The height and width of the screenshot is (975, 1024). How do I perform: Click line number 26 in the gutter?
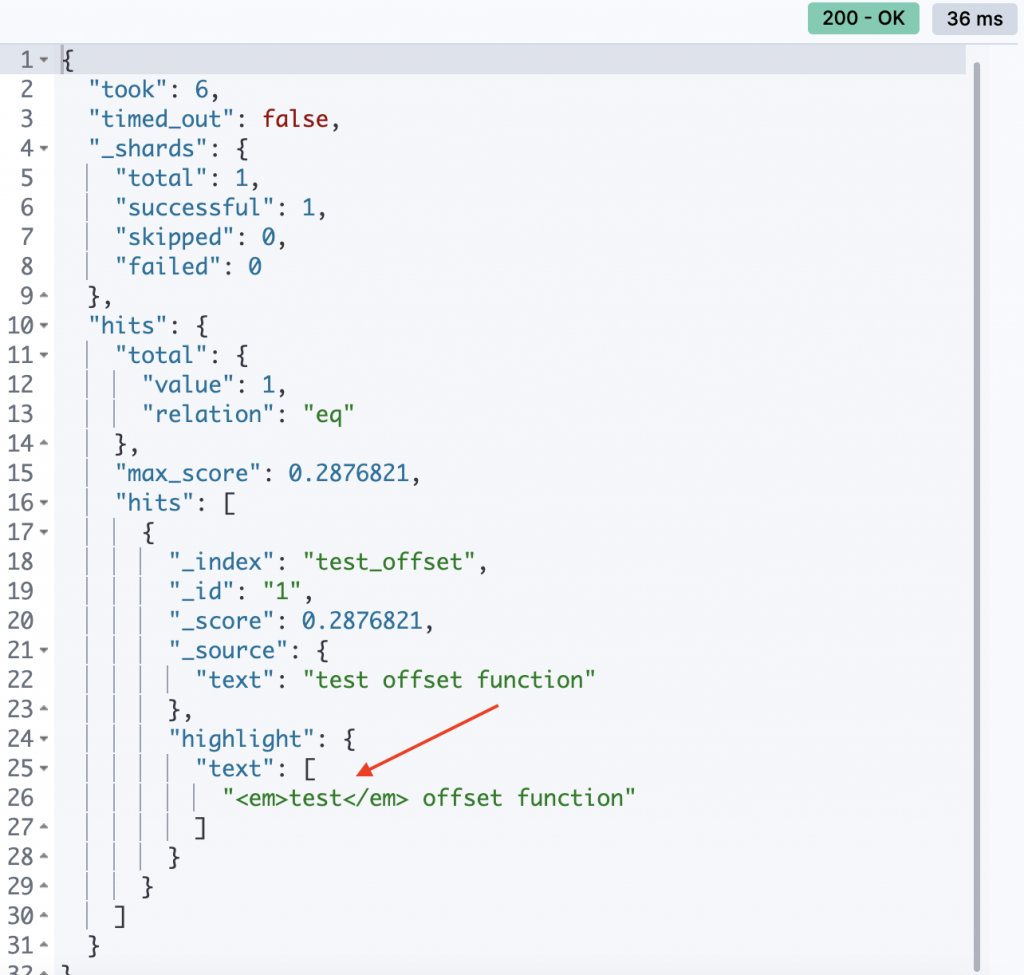pos(20,798)
